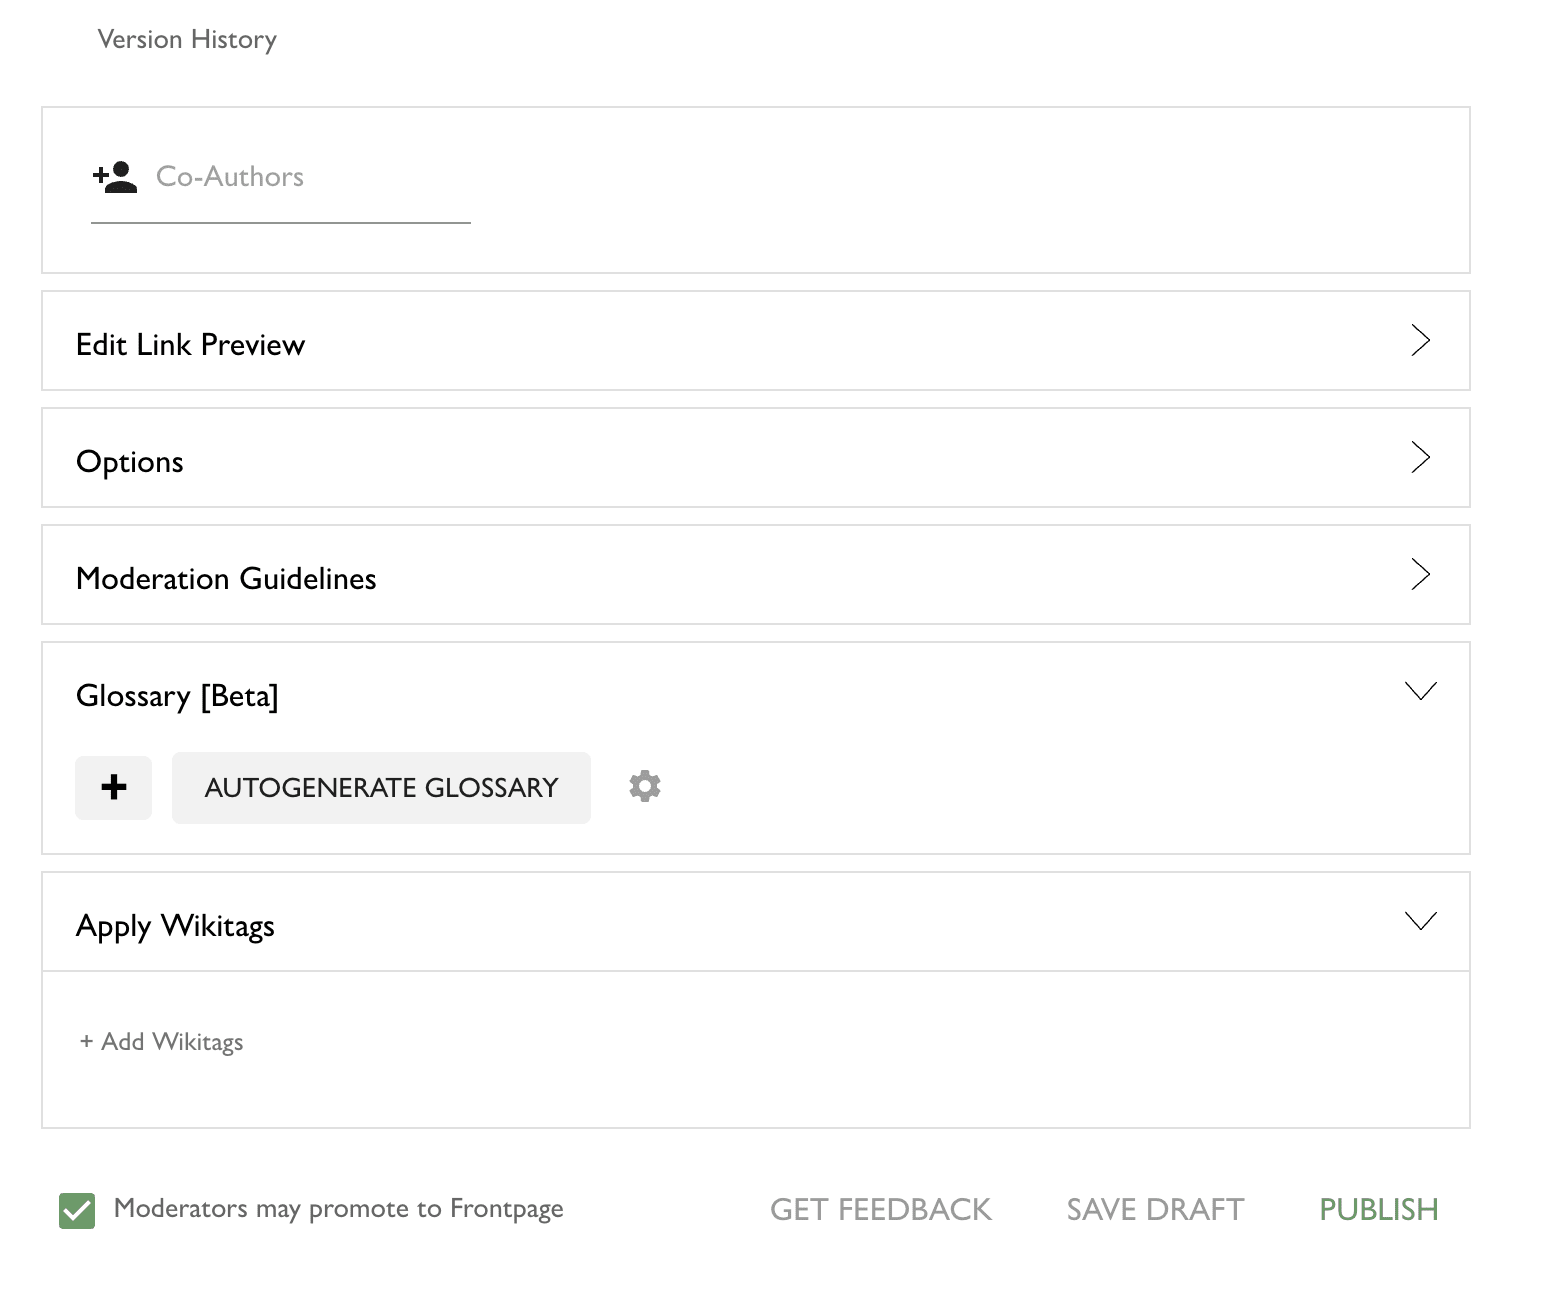Click the add co-author person icon
The image size is (1544, 1292).
click(x=114, y=177)
